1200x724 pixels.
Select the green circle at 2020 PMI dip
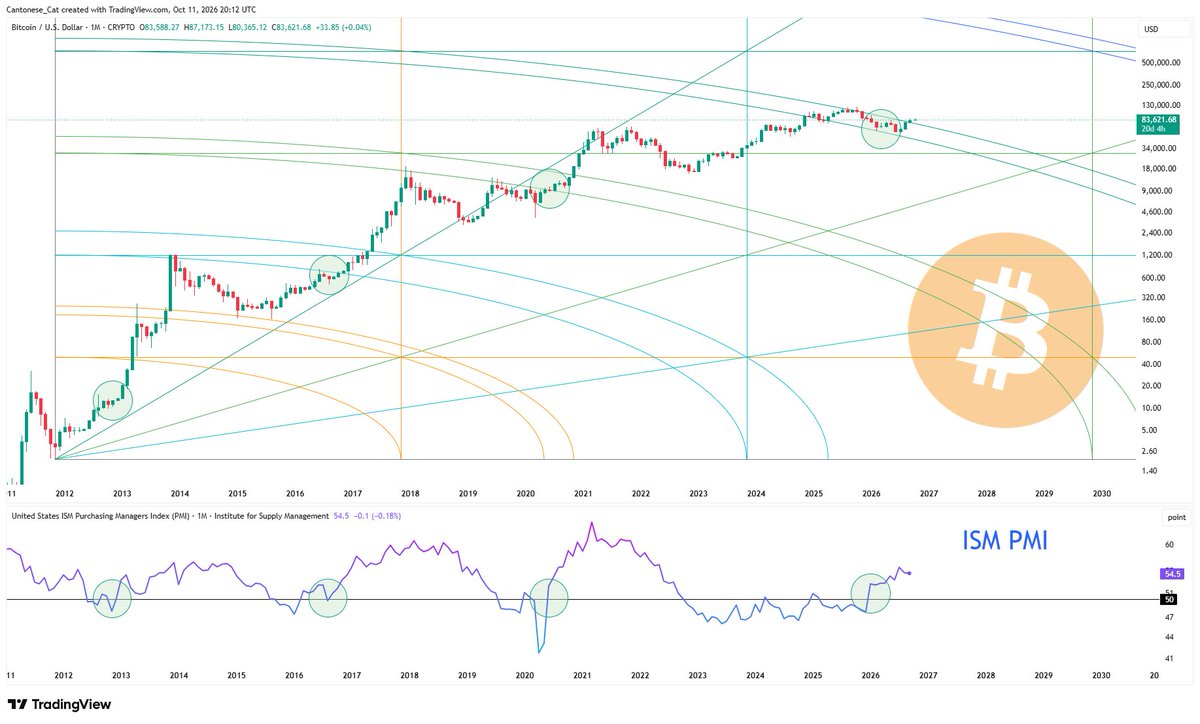click(x=549, y=597)
